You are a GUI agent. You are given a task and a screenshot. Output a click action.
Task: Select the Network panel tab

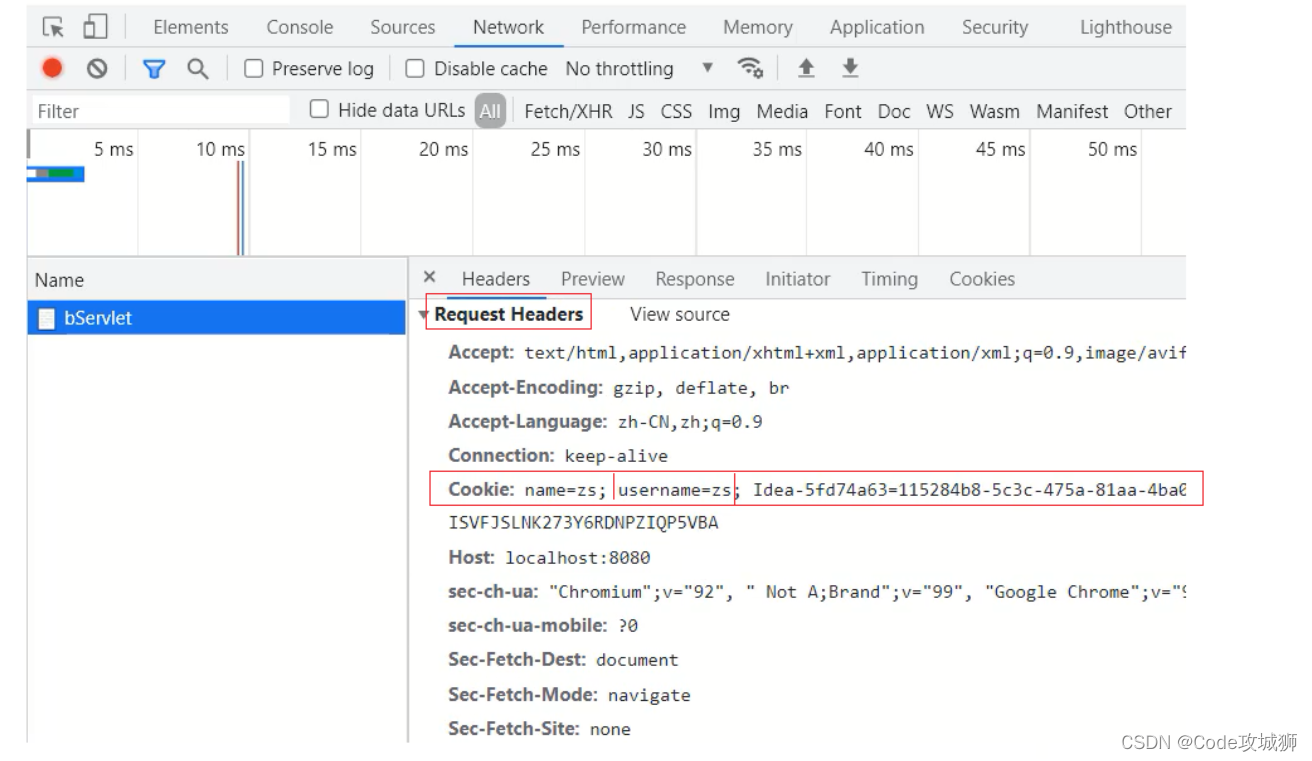pos(508,27)
